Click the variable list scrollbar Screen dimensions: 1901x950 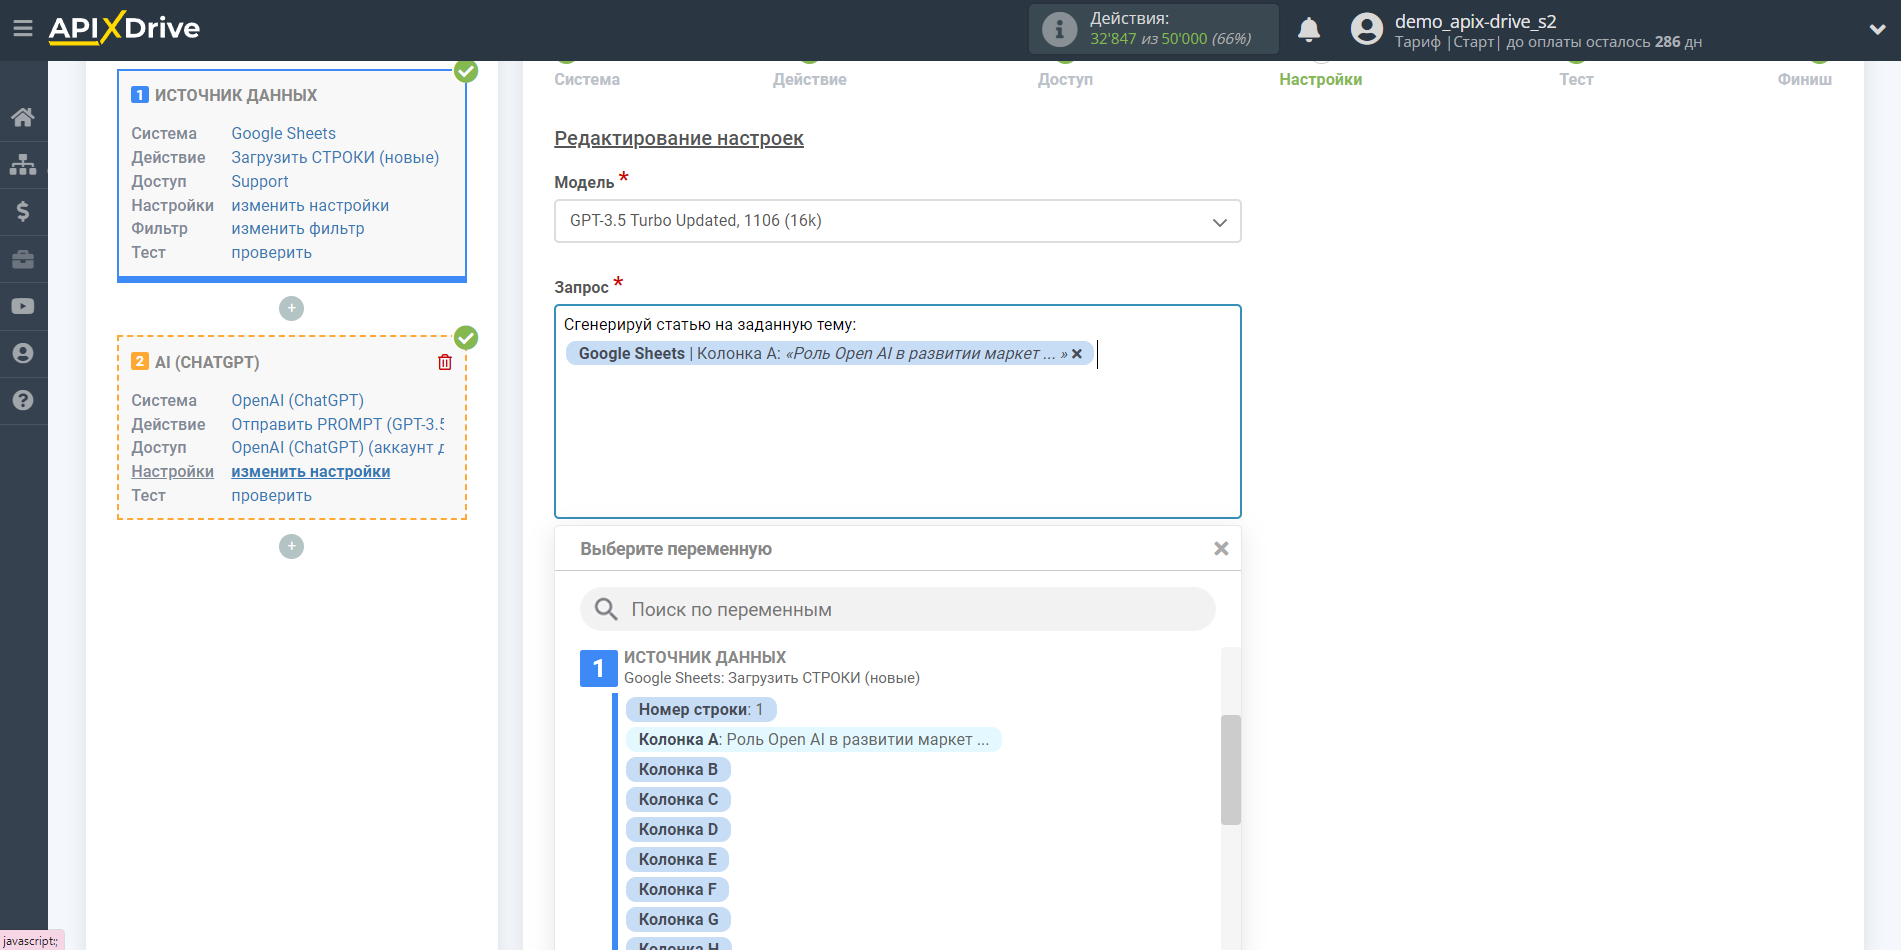[1230, 769]
